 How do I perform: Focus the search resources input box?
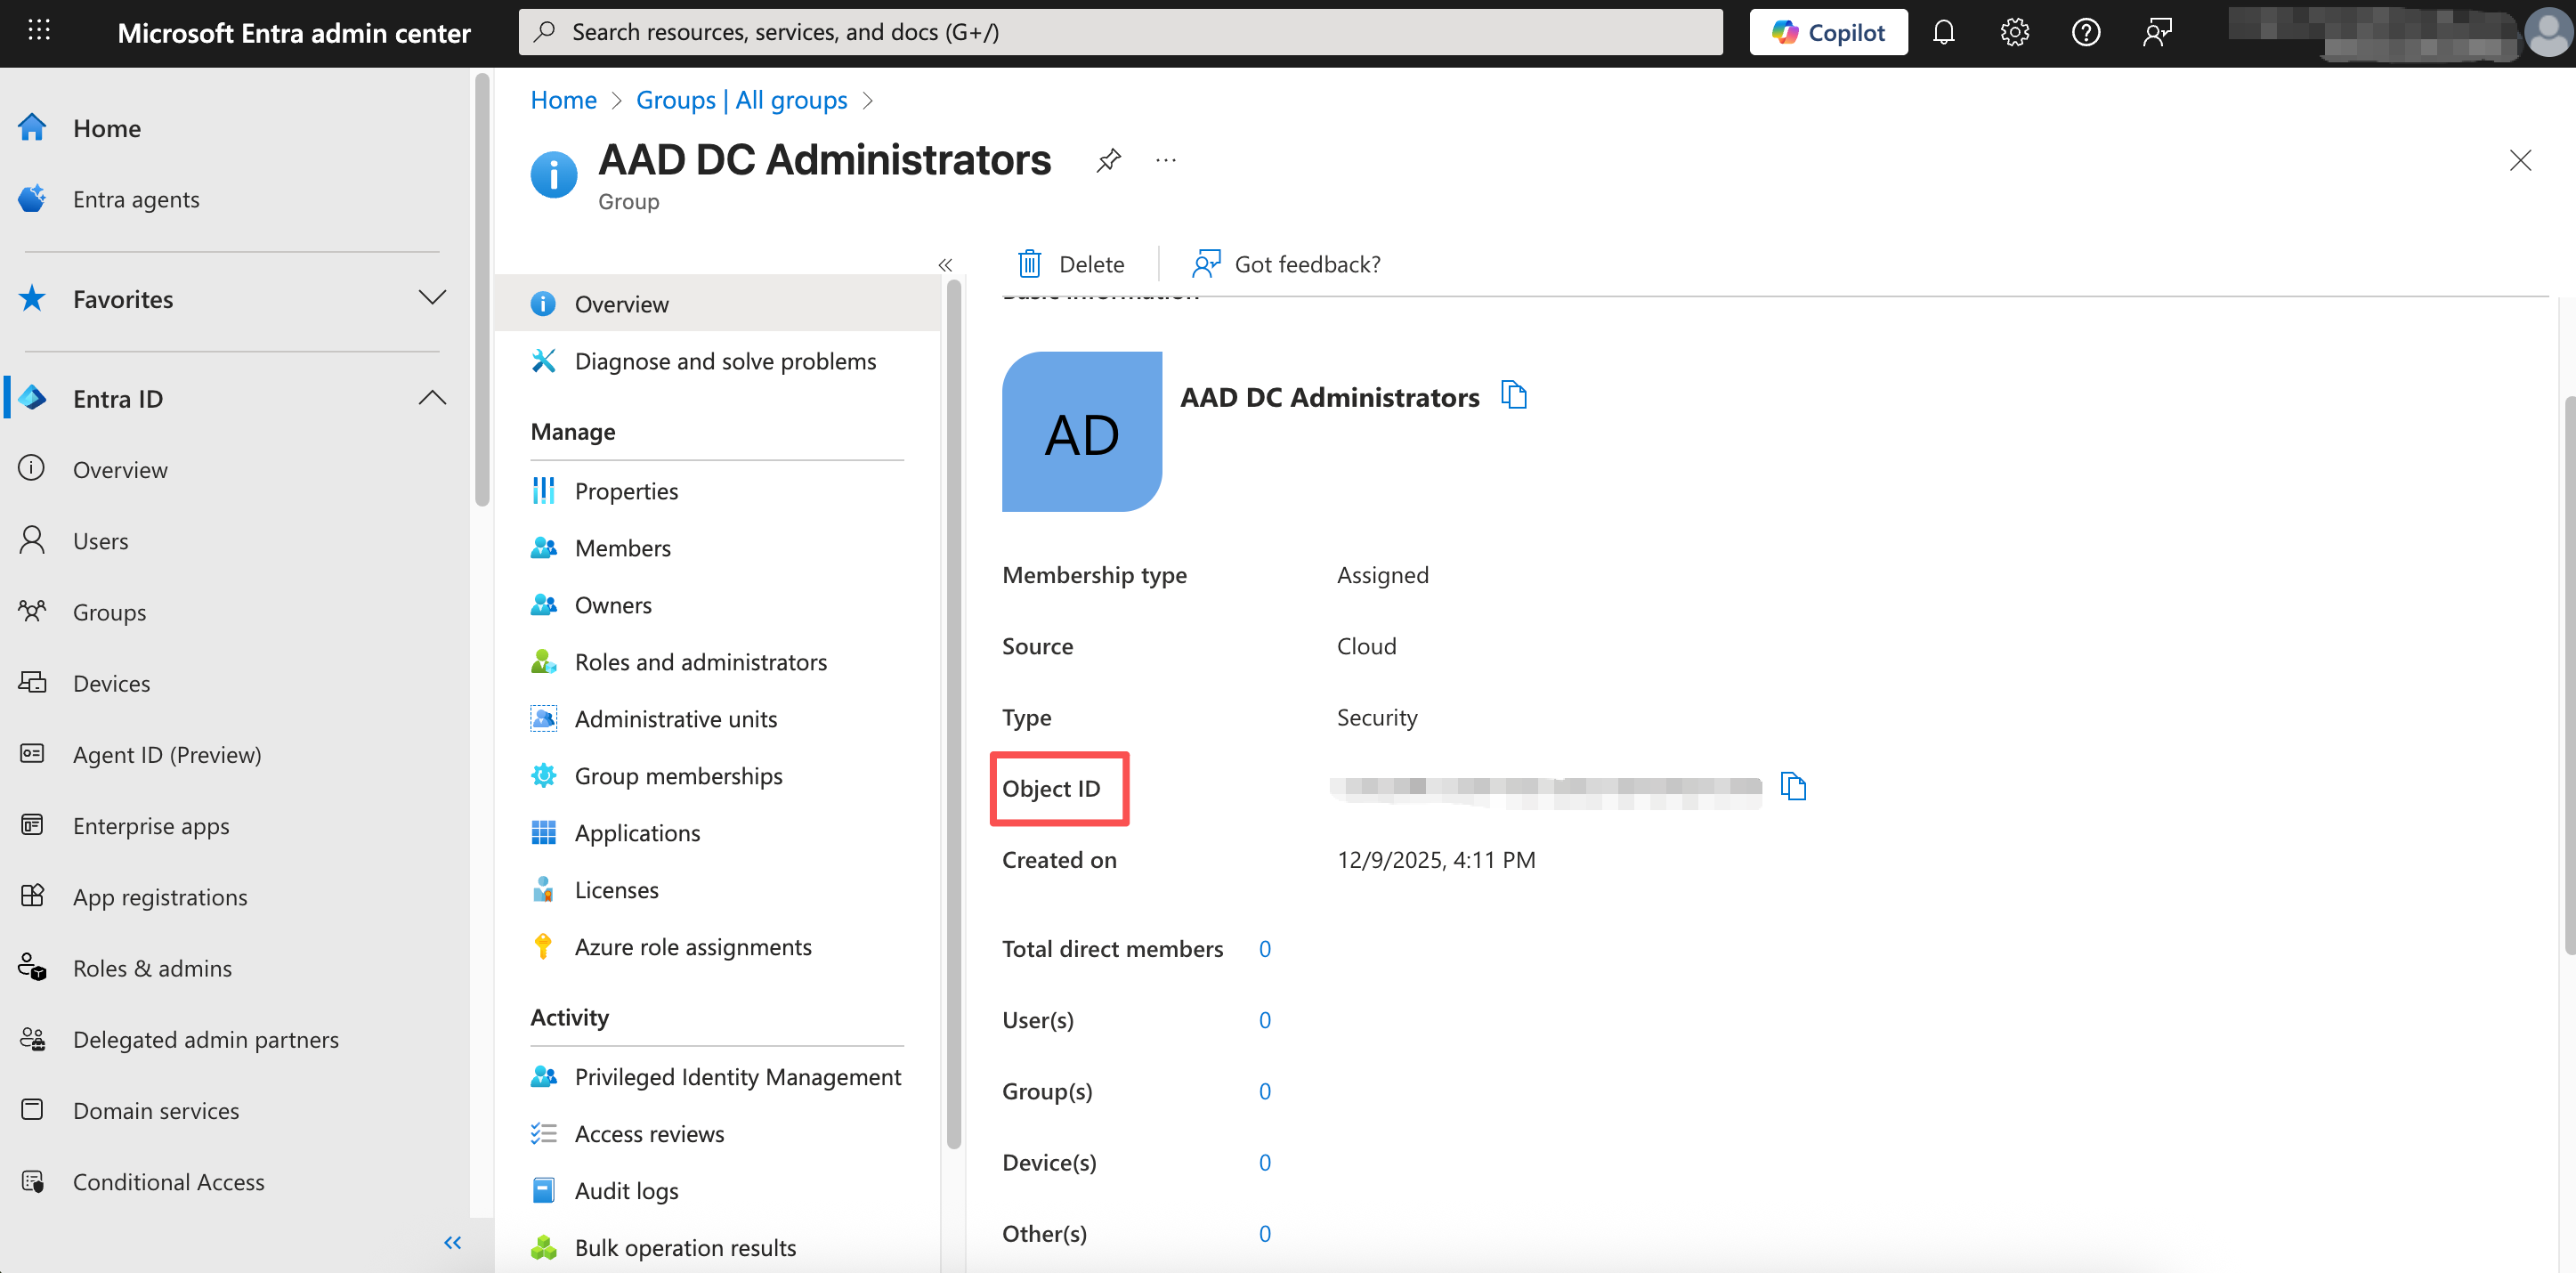pos(1120,32)
